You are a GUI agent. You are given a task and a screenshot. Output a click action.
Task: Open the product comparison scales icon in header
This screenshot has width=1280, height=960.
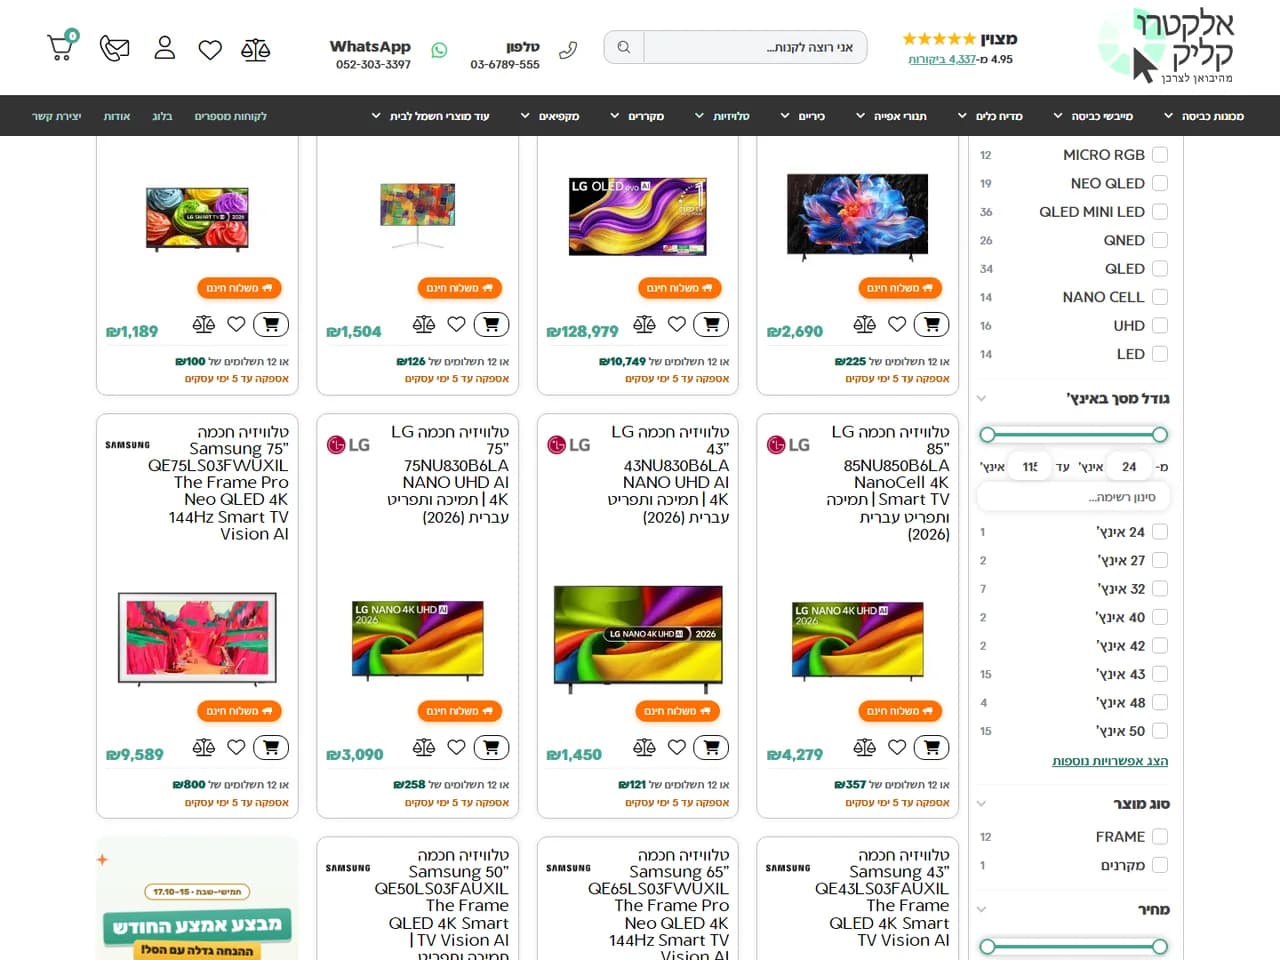click(256, 49)
